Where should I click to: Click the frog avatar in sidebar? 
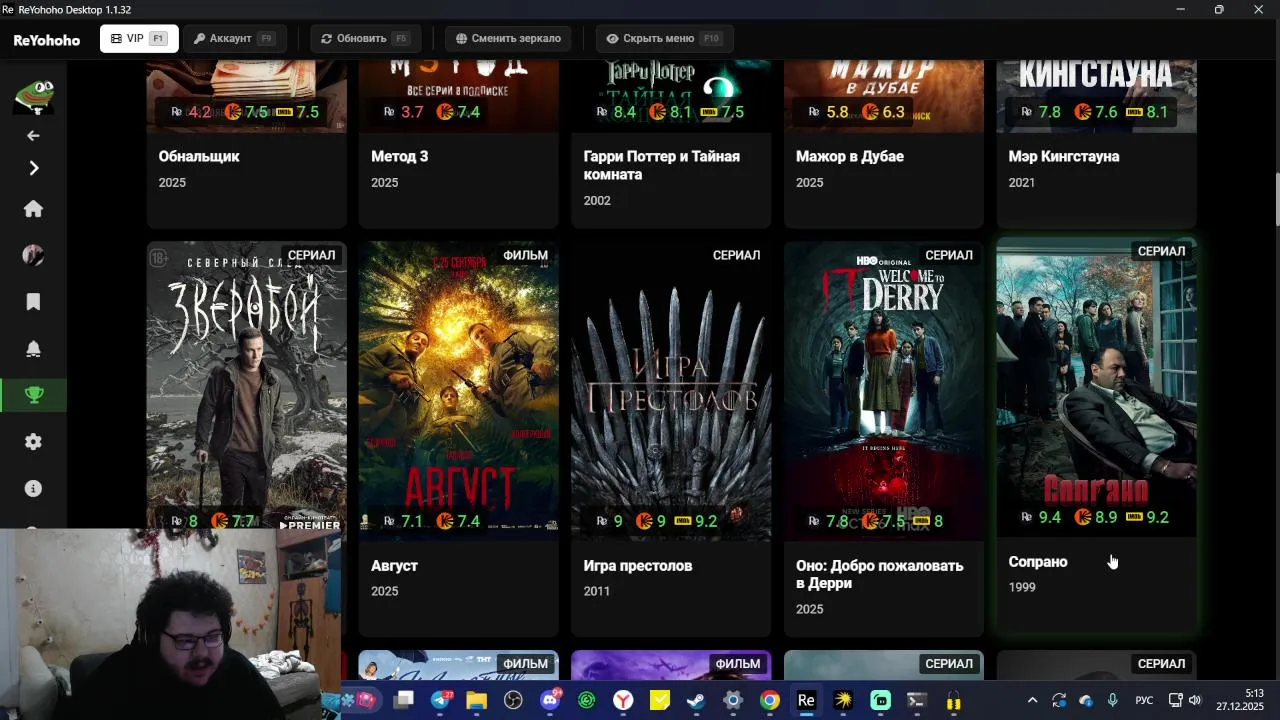33,97
